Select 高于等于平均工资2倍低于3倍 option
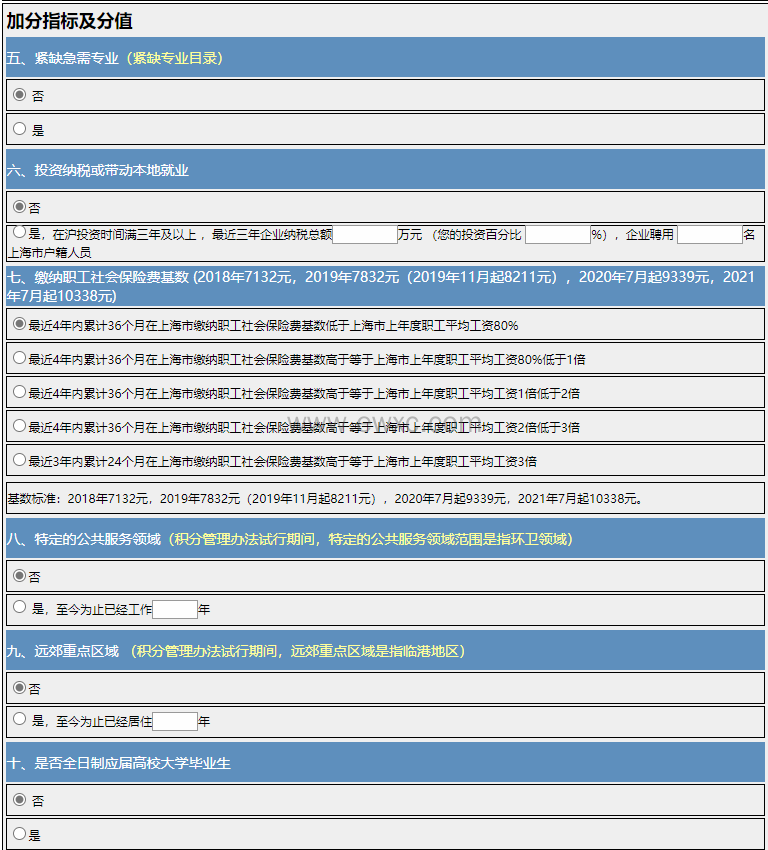768x850 pixels. coord(19,426)
